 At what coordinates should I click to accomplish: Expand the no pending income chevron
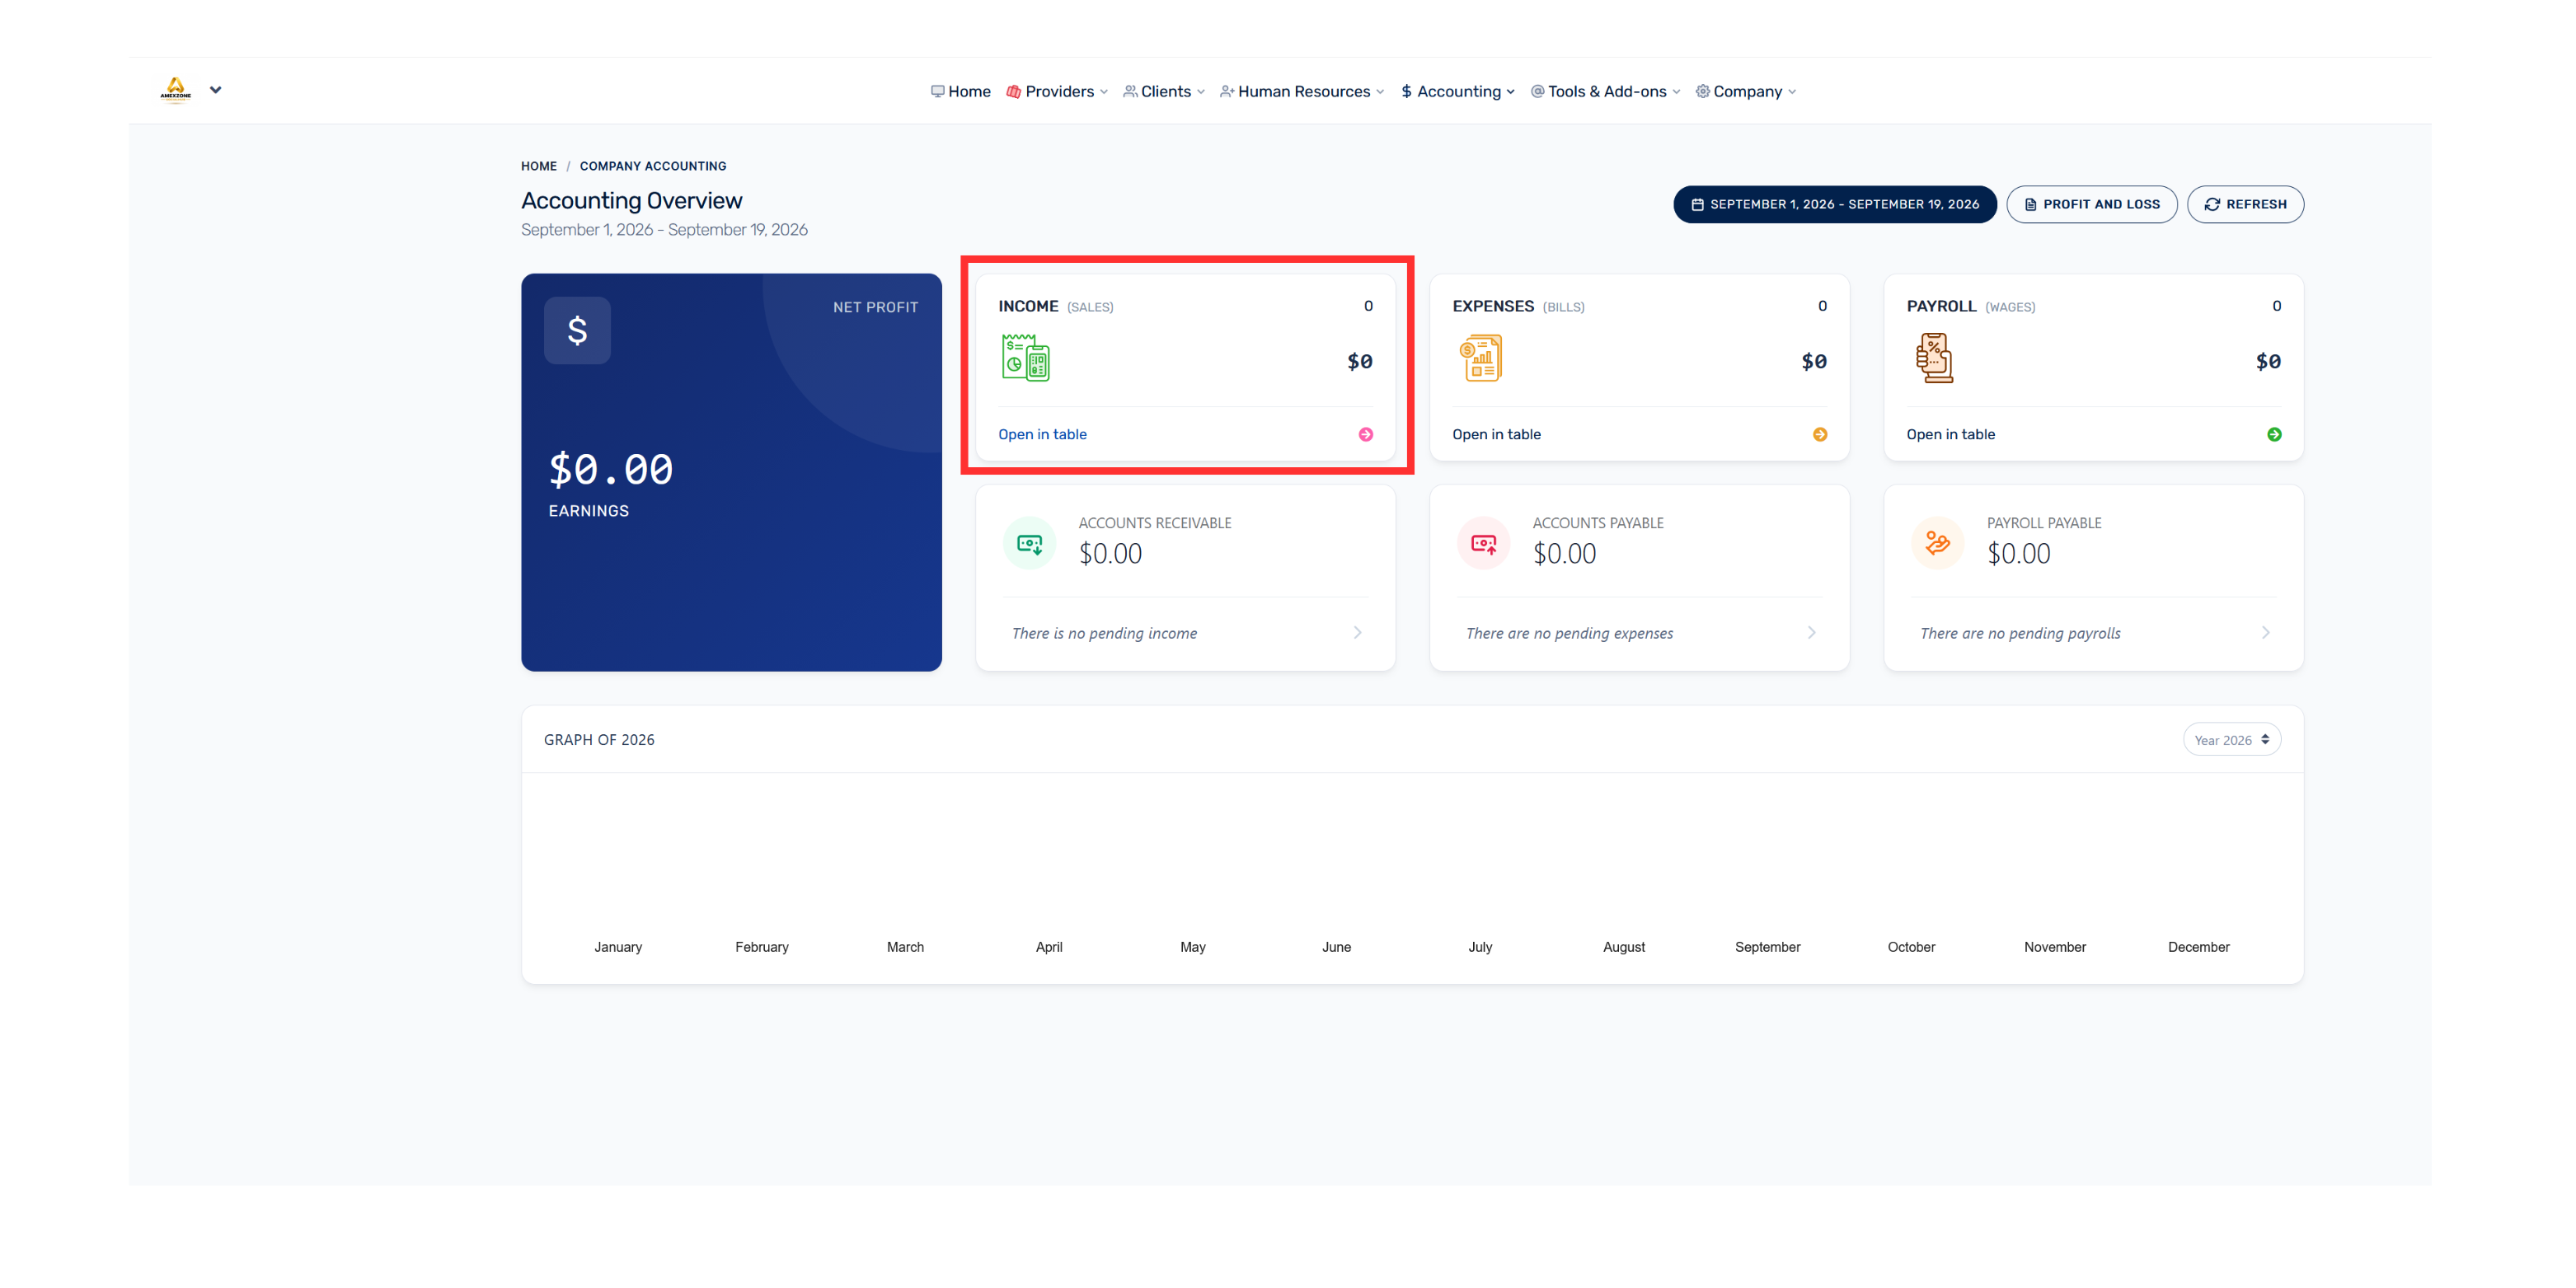tap(1357, 632)
